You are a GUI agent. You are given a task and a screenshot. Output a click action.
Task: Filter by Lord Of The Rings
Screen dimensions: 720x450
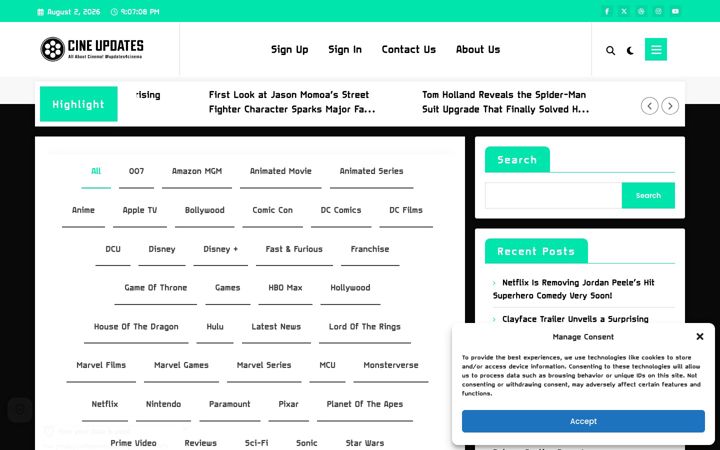[x=365, y=327]
